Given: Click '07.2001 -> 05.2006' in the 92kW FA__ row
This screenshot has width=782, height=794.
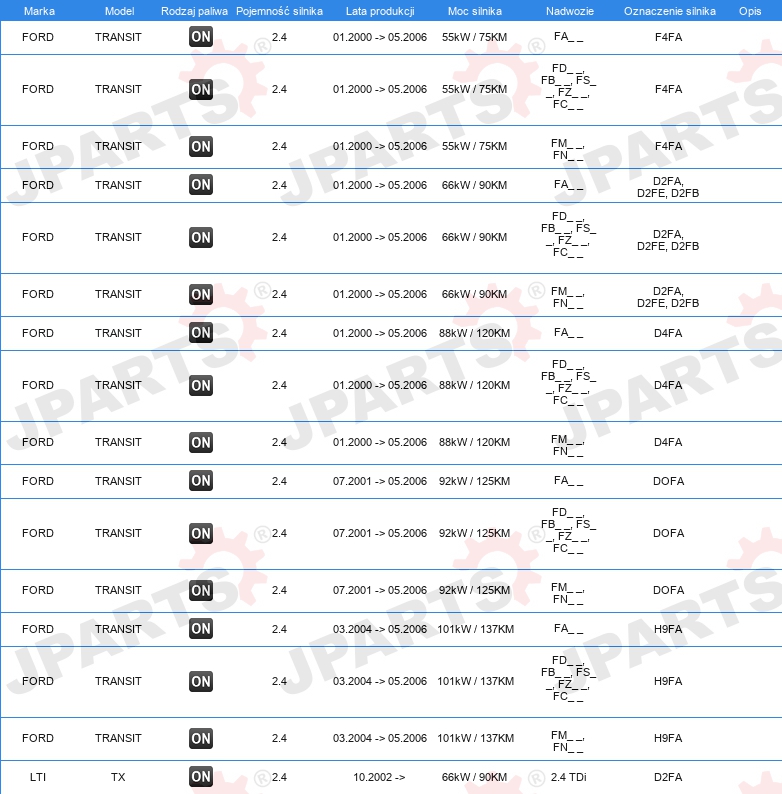Looking at the screenshot, I should [380, 481].
